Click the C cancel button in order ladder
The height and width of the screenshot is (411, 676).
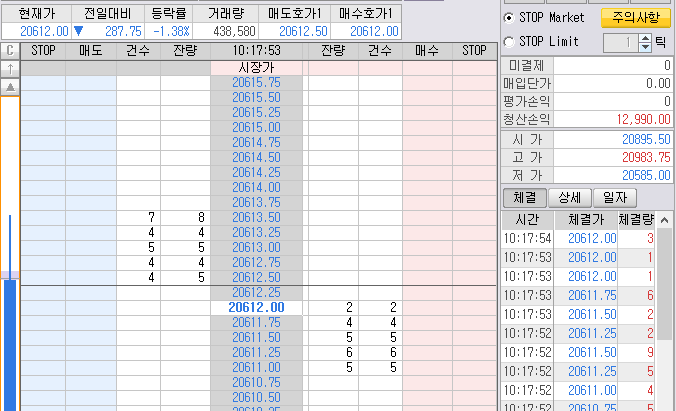pos(10,51)
